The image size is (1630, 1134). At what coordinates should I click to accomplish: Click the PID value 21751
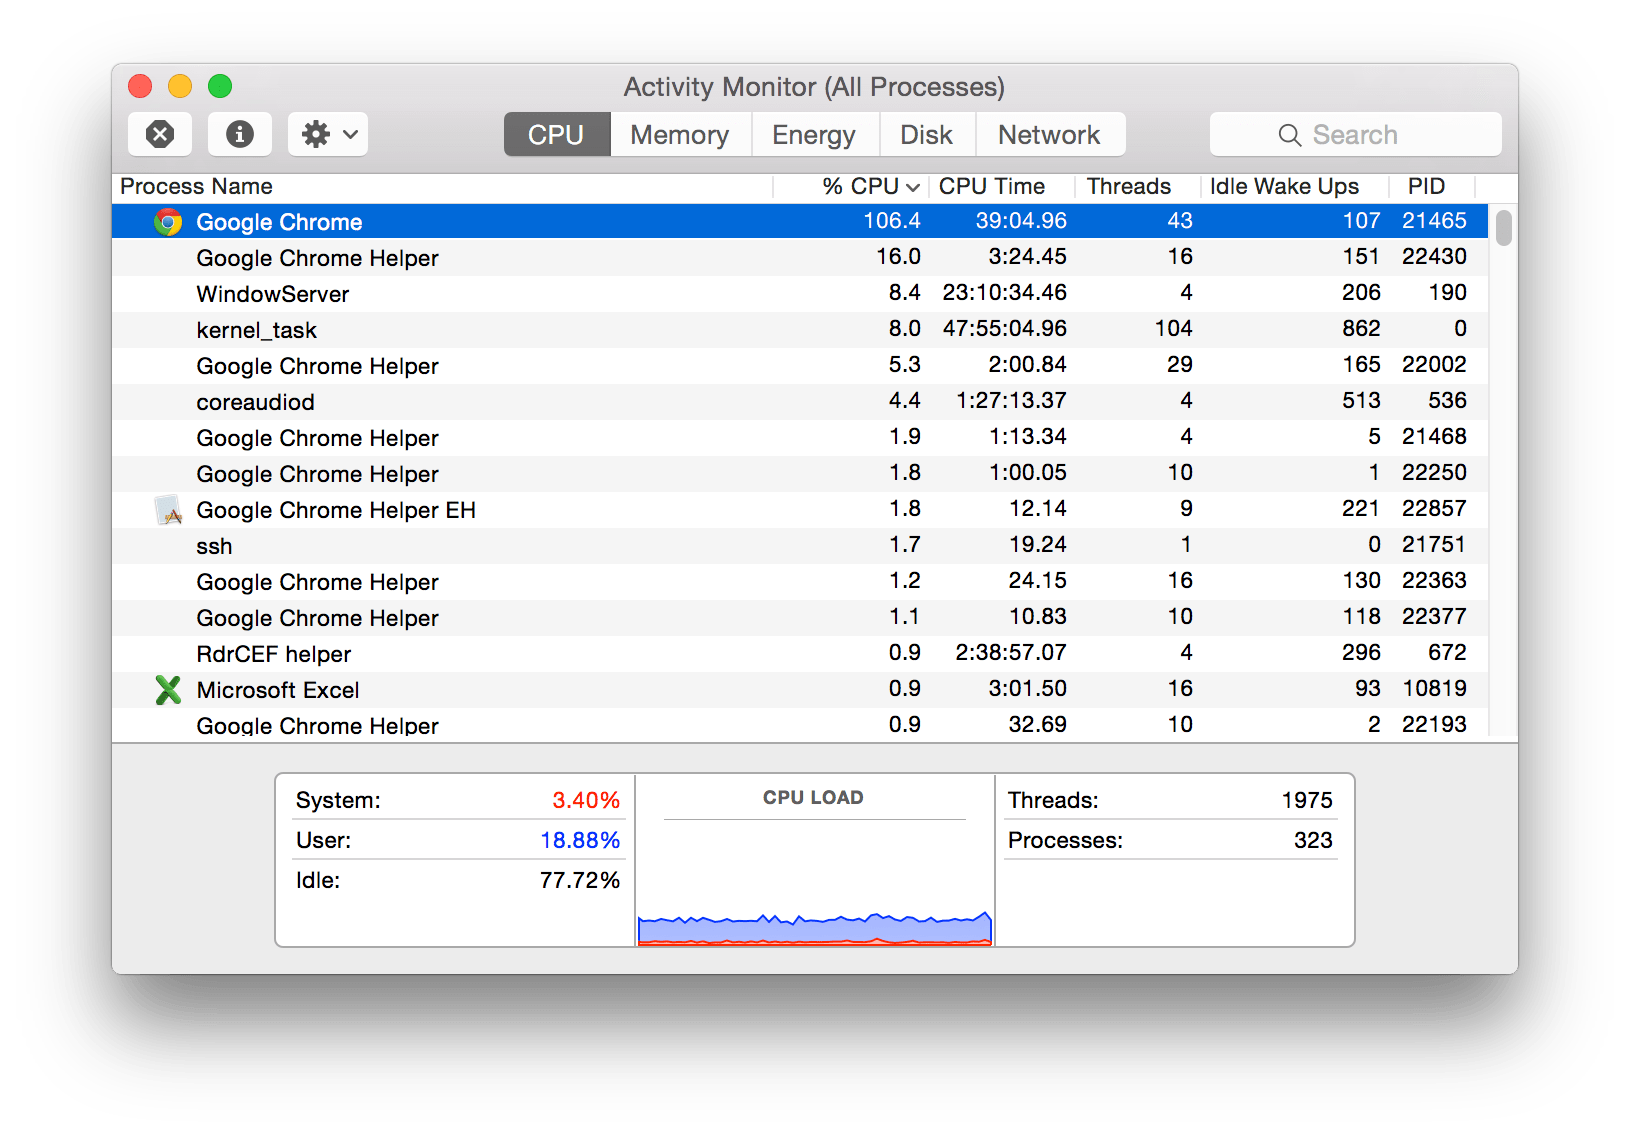[x=1434, y=545]
